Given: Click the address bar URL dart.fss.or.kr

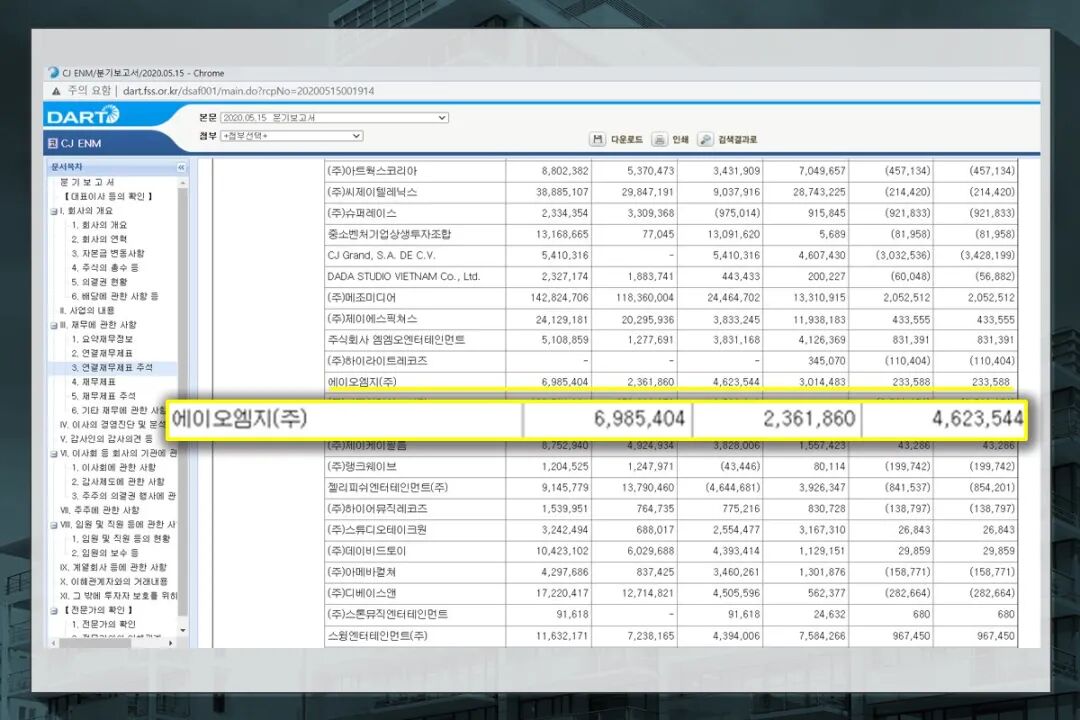Looking at the screenshot, I should coord(249,91).
